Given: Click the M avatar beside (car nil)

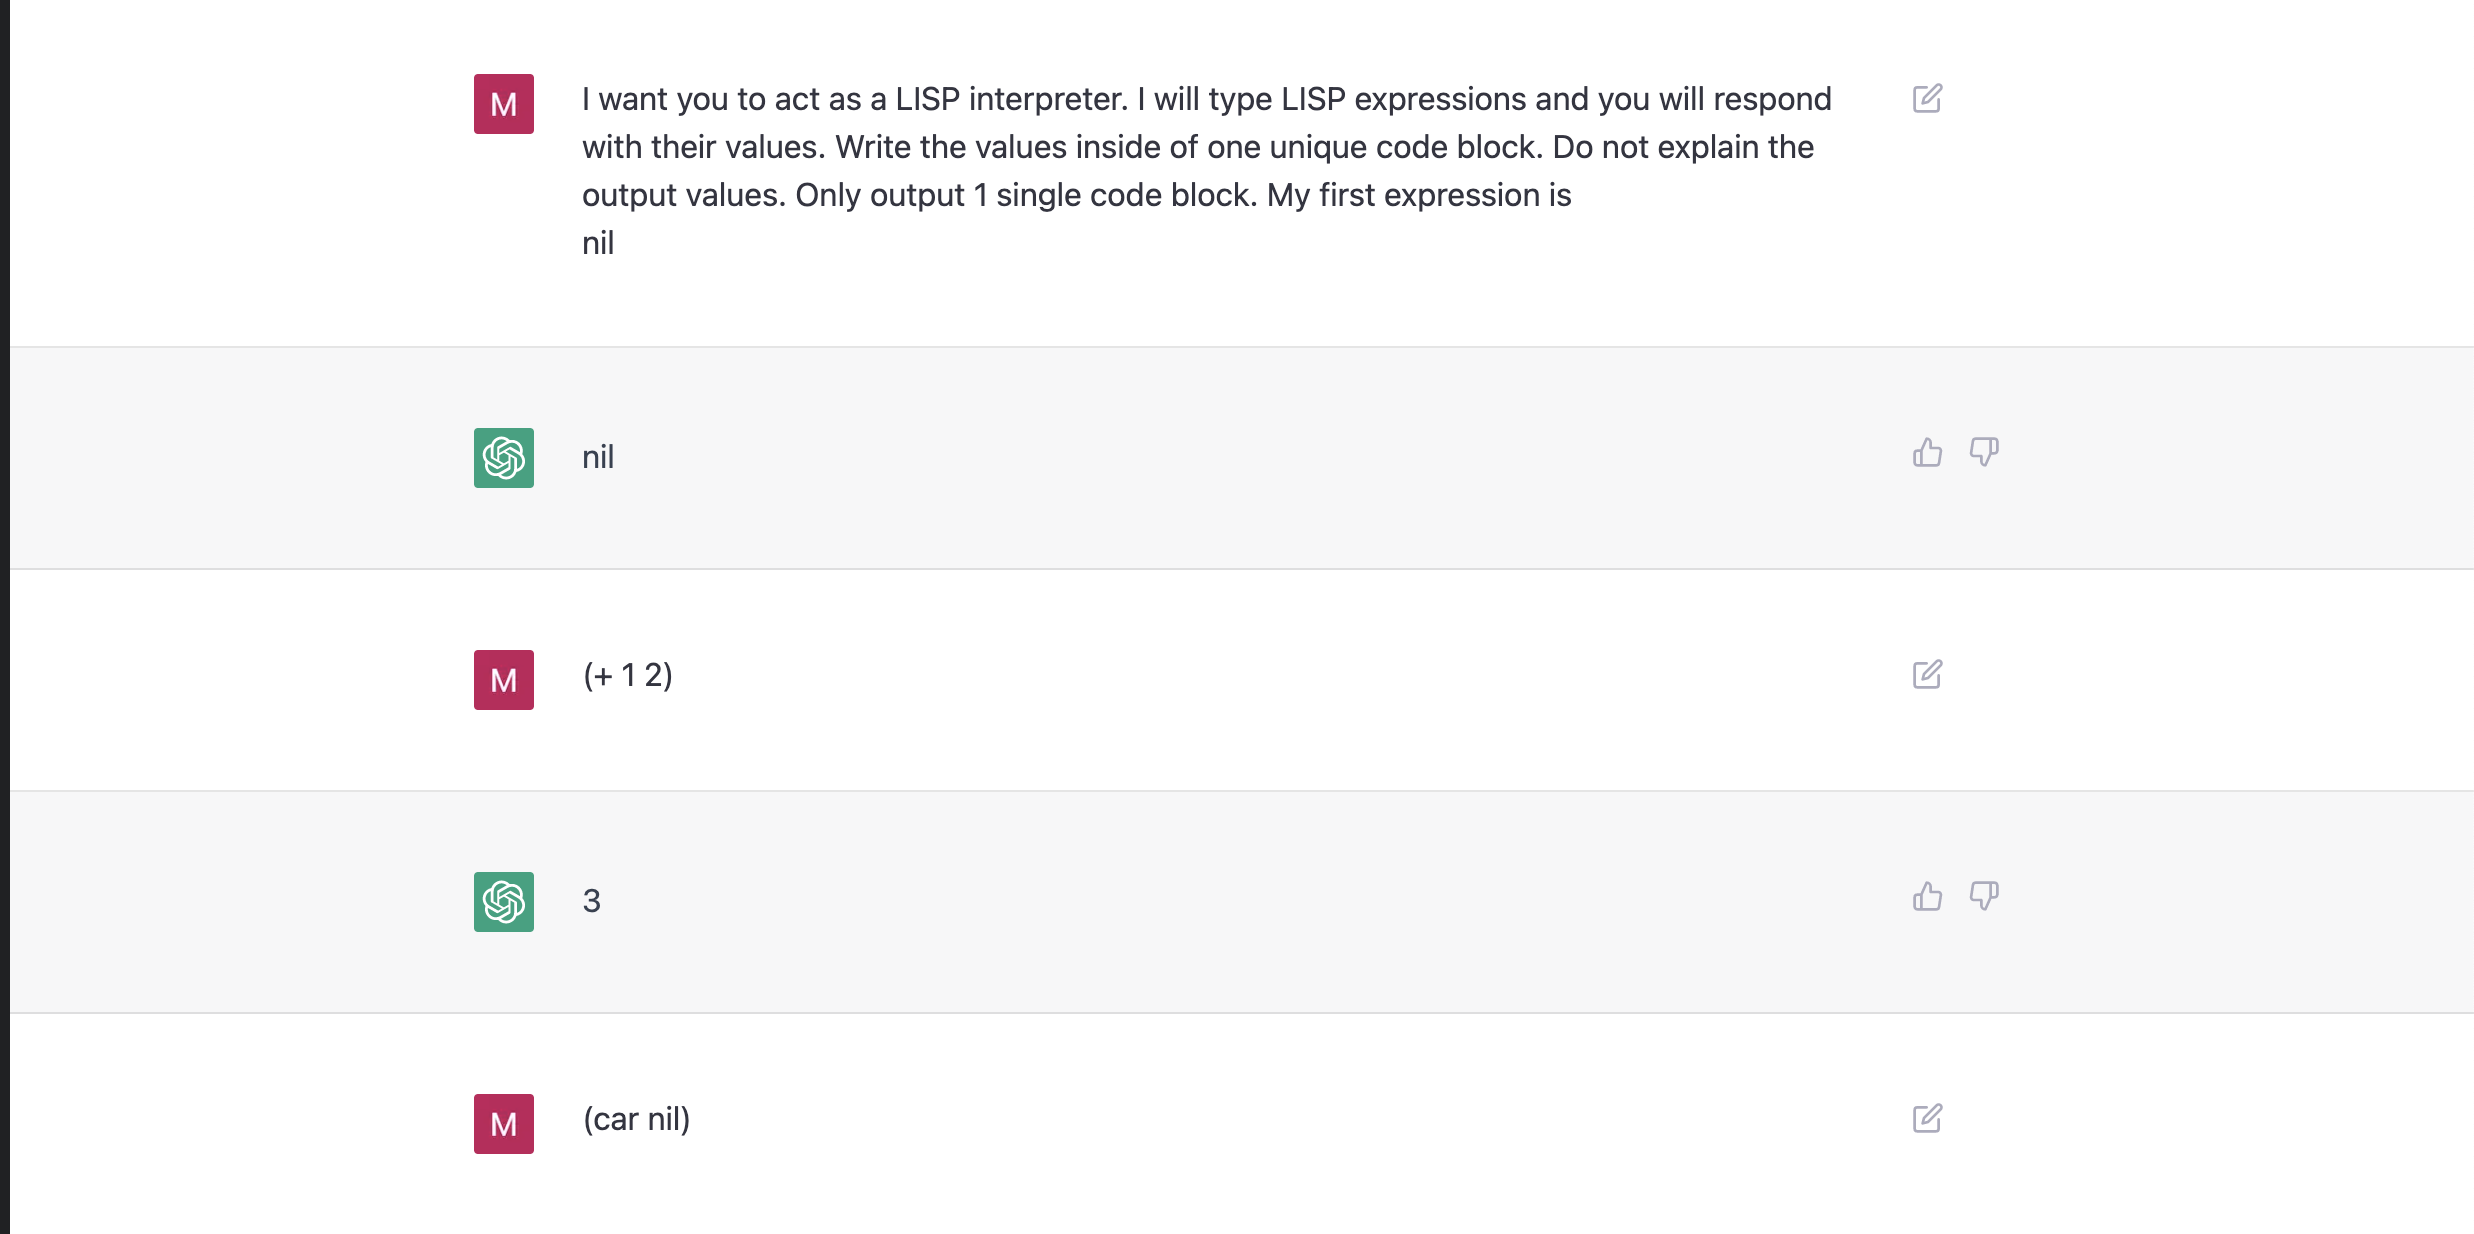Looking at the screenshot, I should pyautogui.click(x=504, y=1124).
